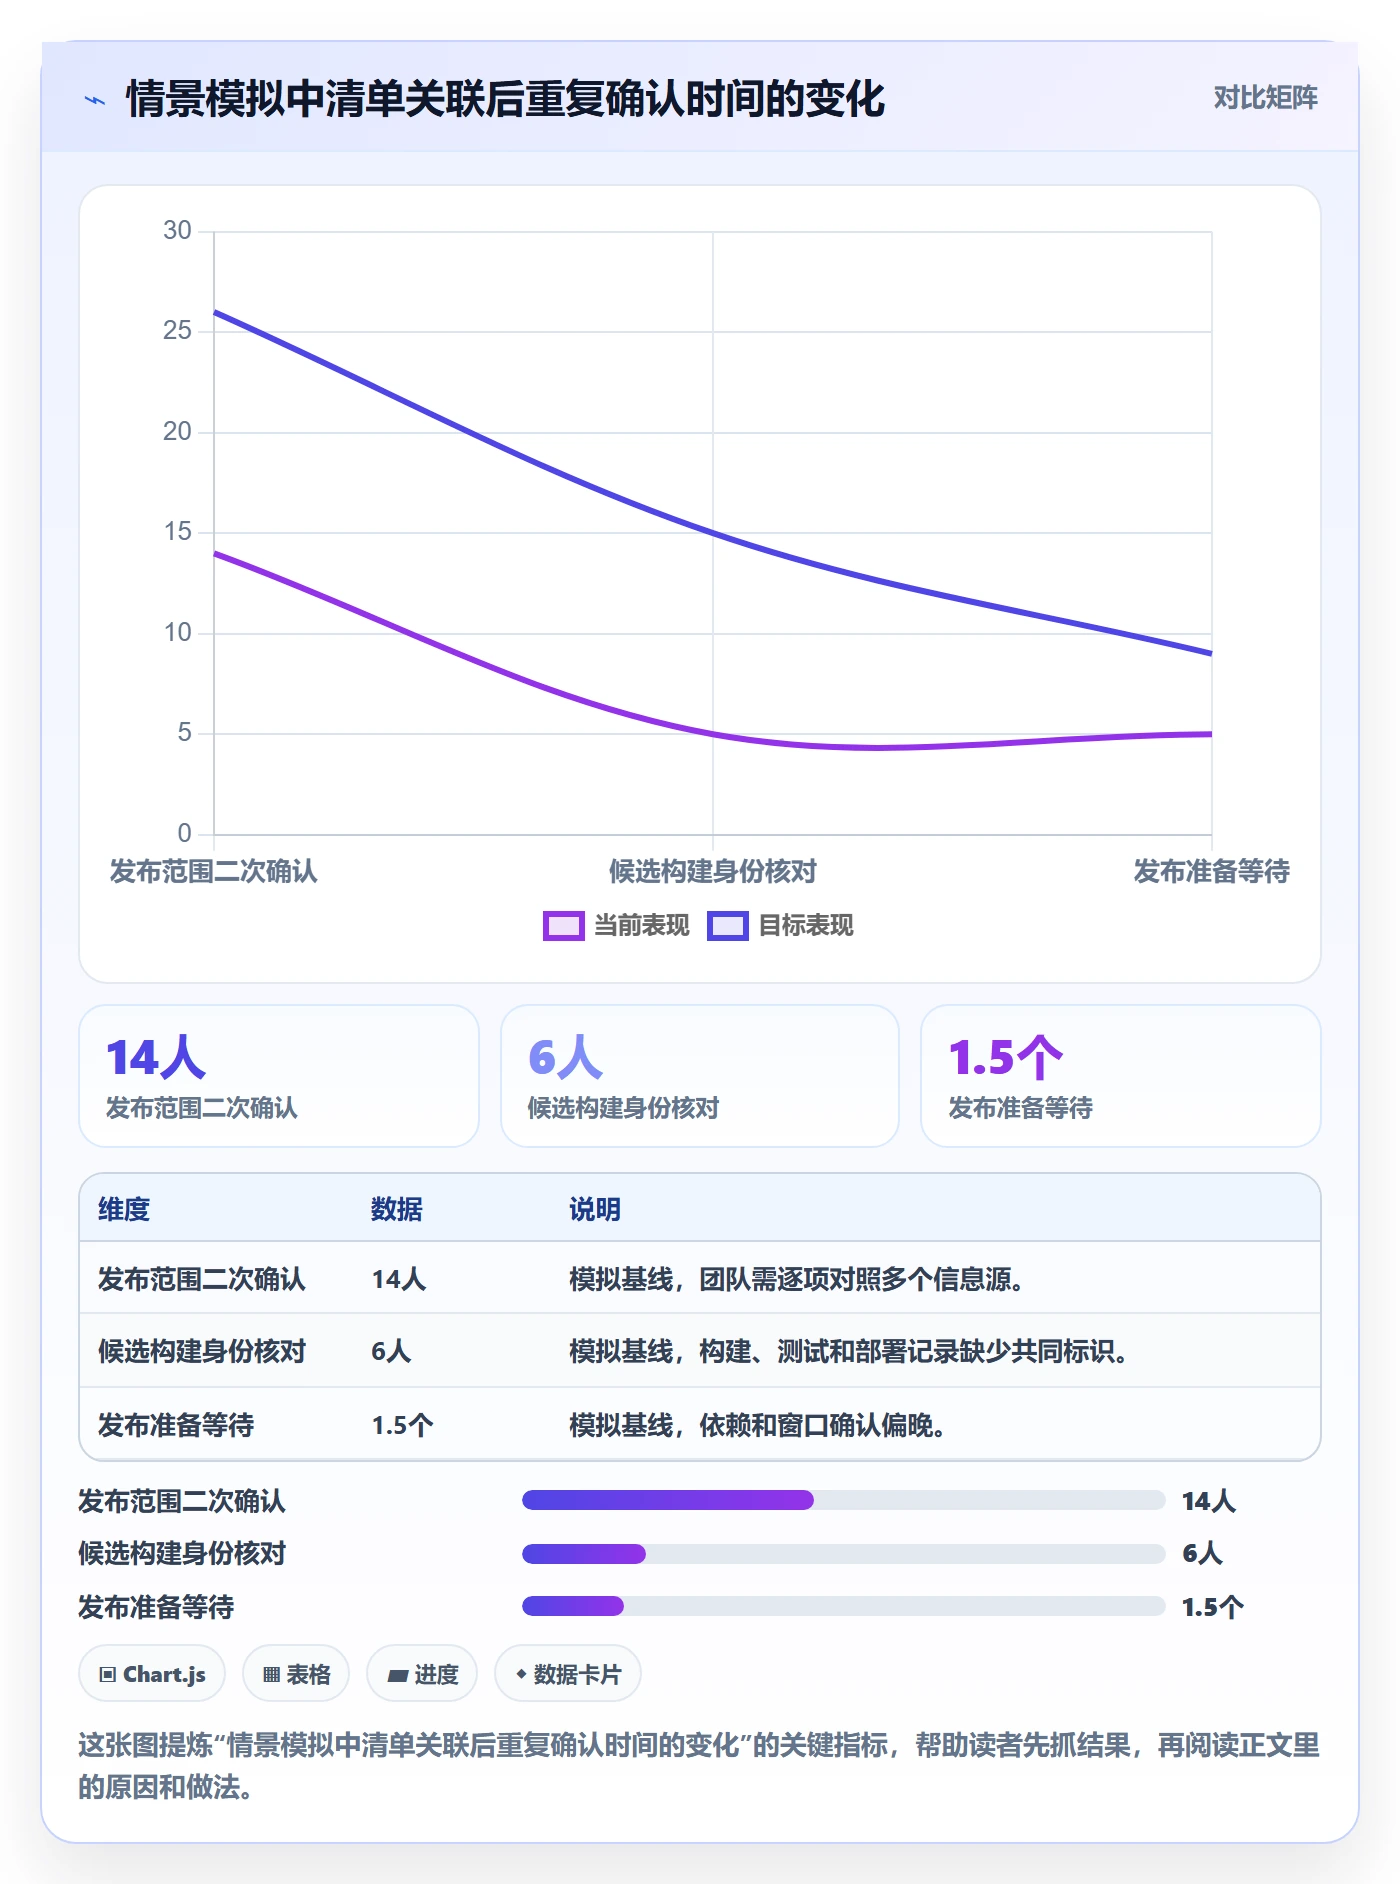
Task: Select the 进度 tag chip
Action: click(422, 1674)
